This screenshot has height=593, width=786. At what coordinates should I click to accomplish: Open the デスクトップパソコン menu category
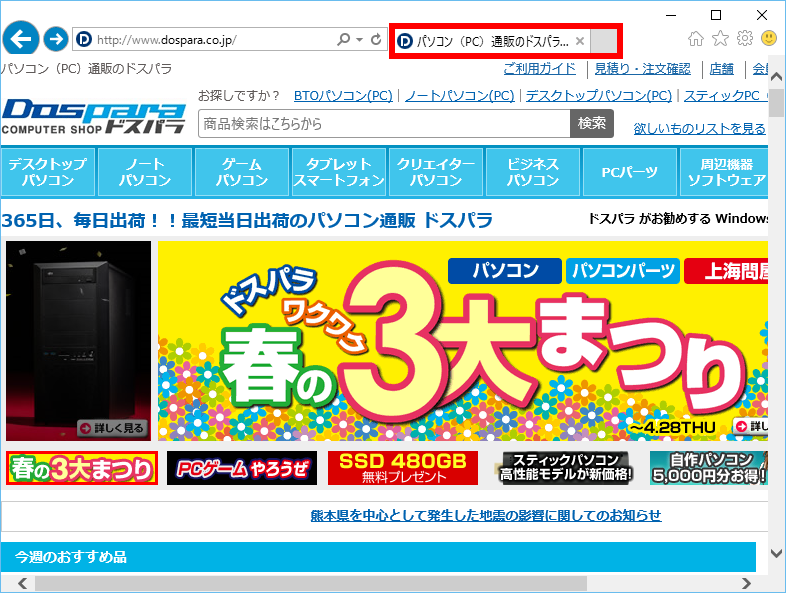coord(48,172)
